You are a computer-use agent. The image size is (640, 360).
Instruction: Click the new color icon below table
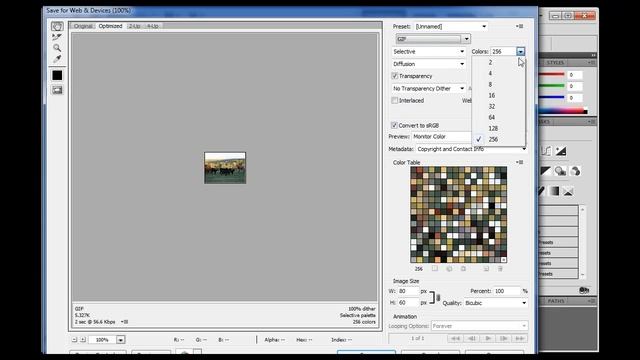(x=486, y=269)
